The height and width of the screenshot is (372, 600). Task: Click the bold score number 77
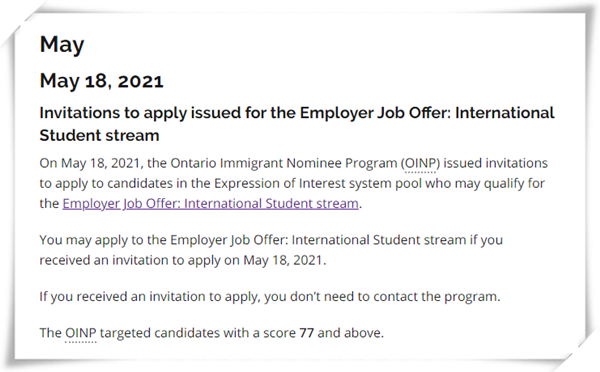click(x=307, y=333)
